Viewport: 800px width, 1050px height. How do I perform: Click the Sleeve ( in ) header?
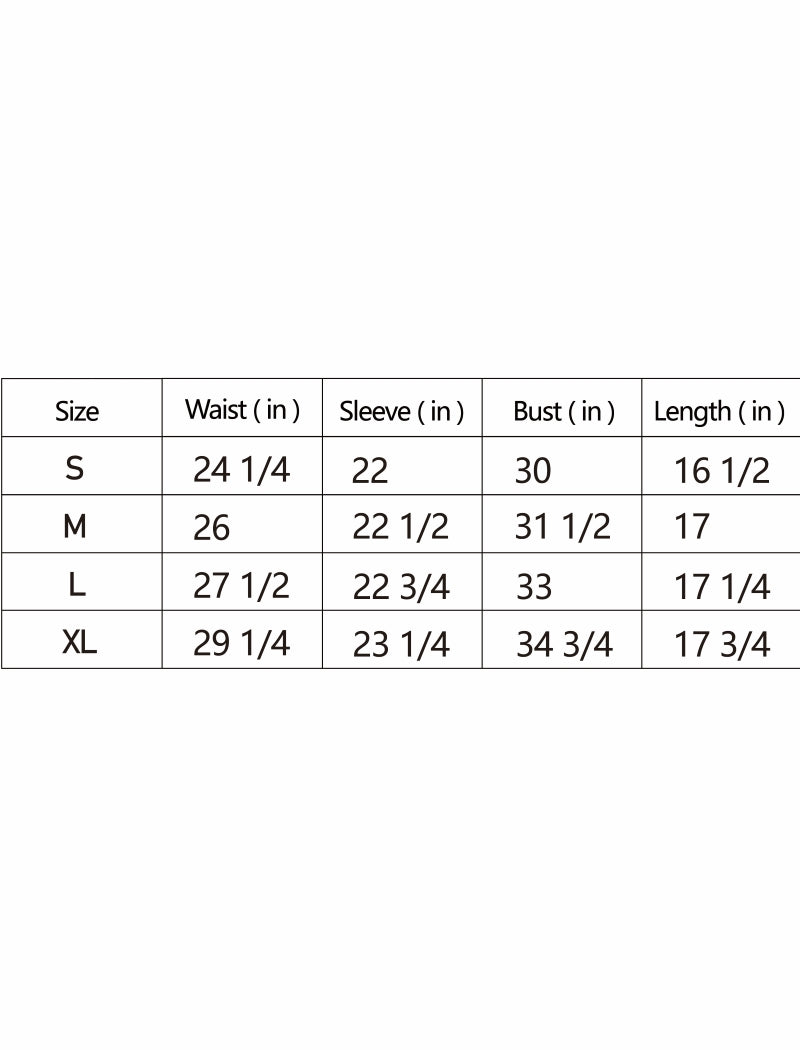pyautogui.click(x=401, y=411)
